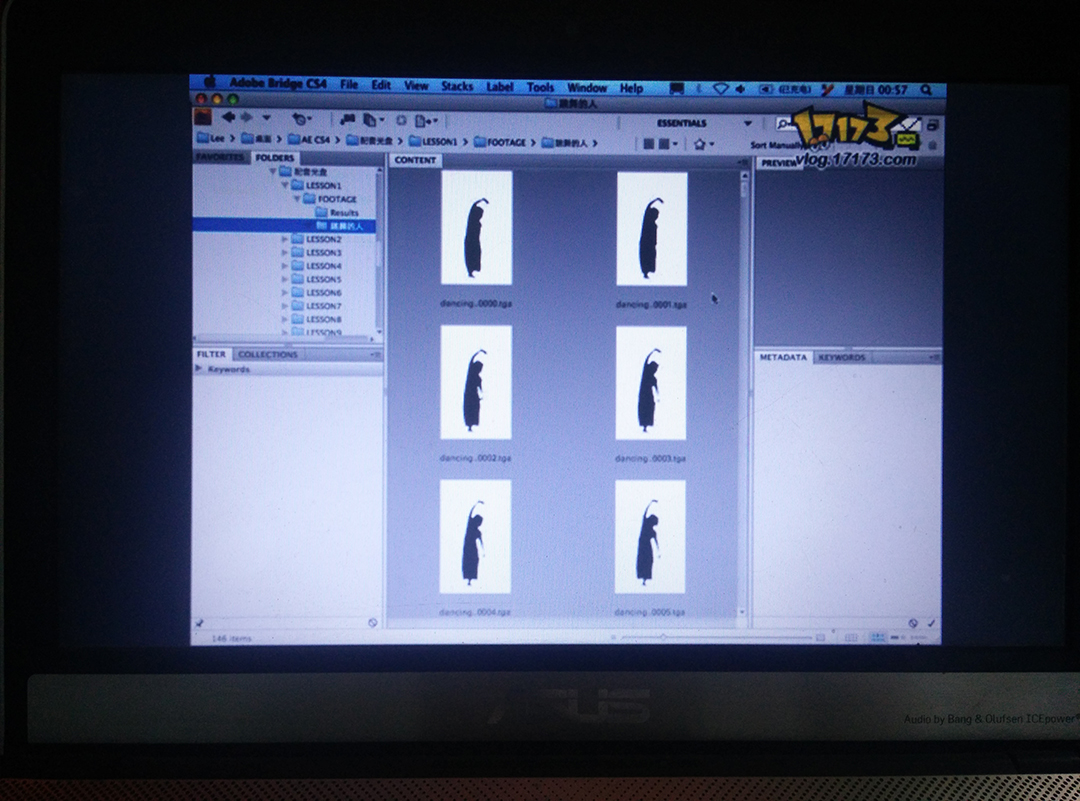The image size is (1080, 801).
Task: Select thumbnail dancing_0002.tga
Action: [476, 382]
